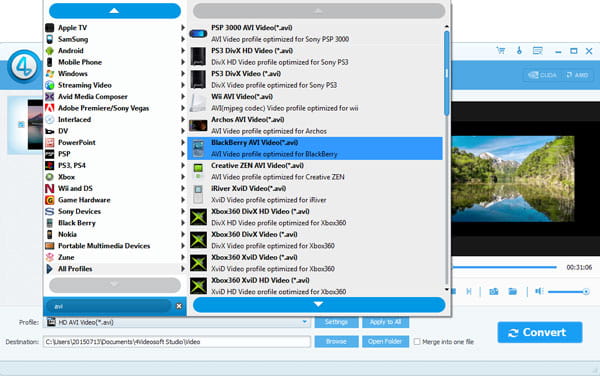Mute audio with the speaker icon
This screenshot has height=376, width=600.
click(539, 291)
